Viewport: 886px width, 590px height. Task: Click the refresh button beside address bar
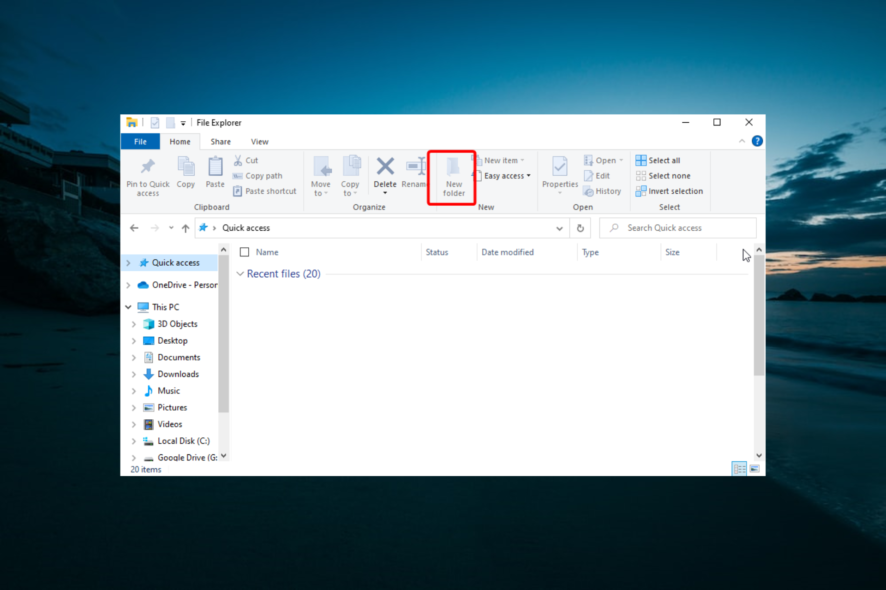[580, 228]
